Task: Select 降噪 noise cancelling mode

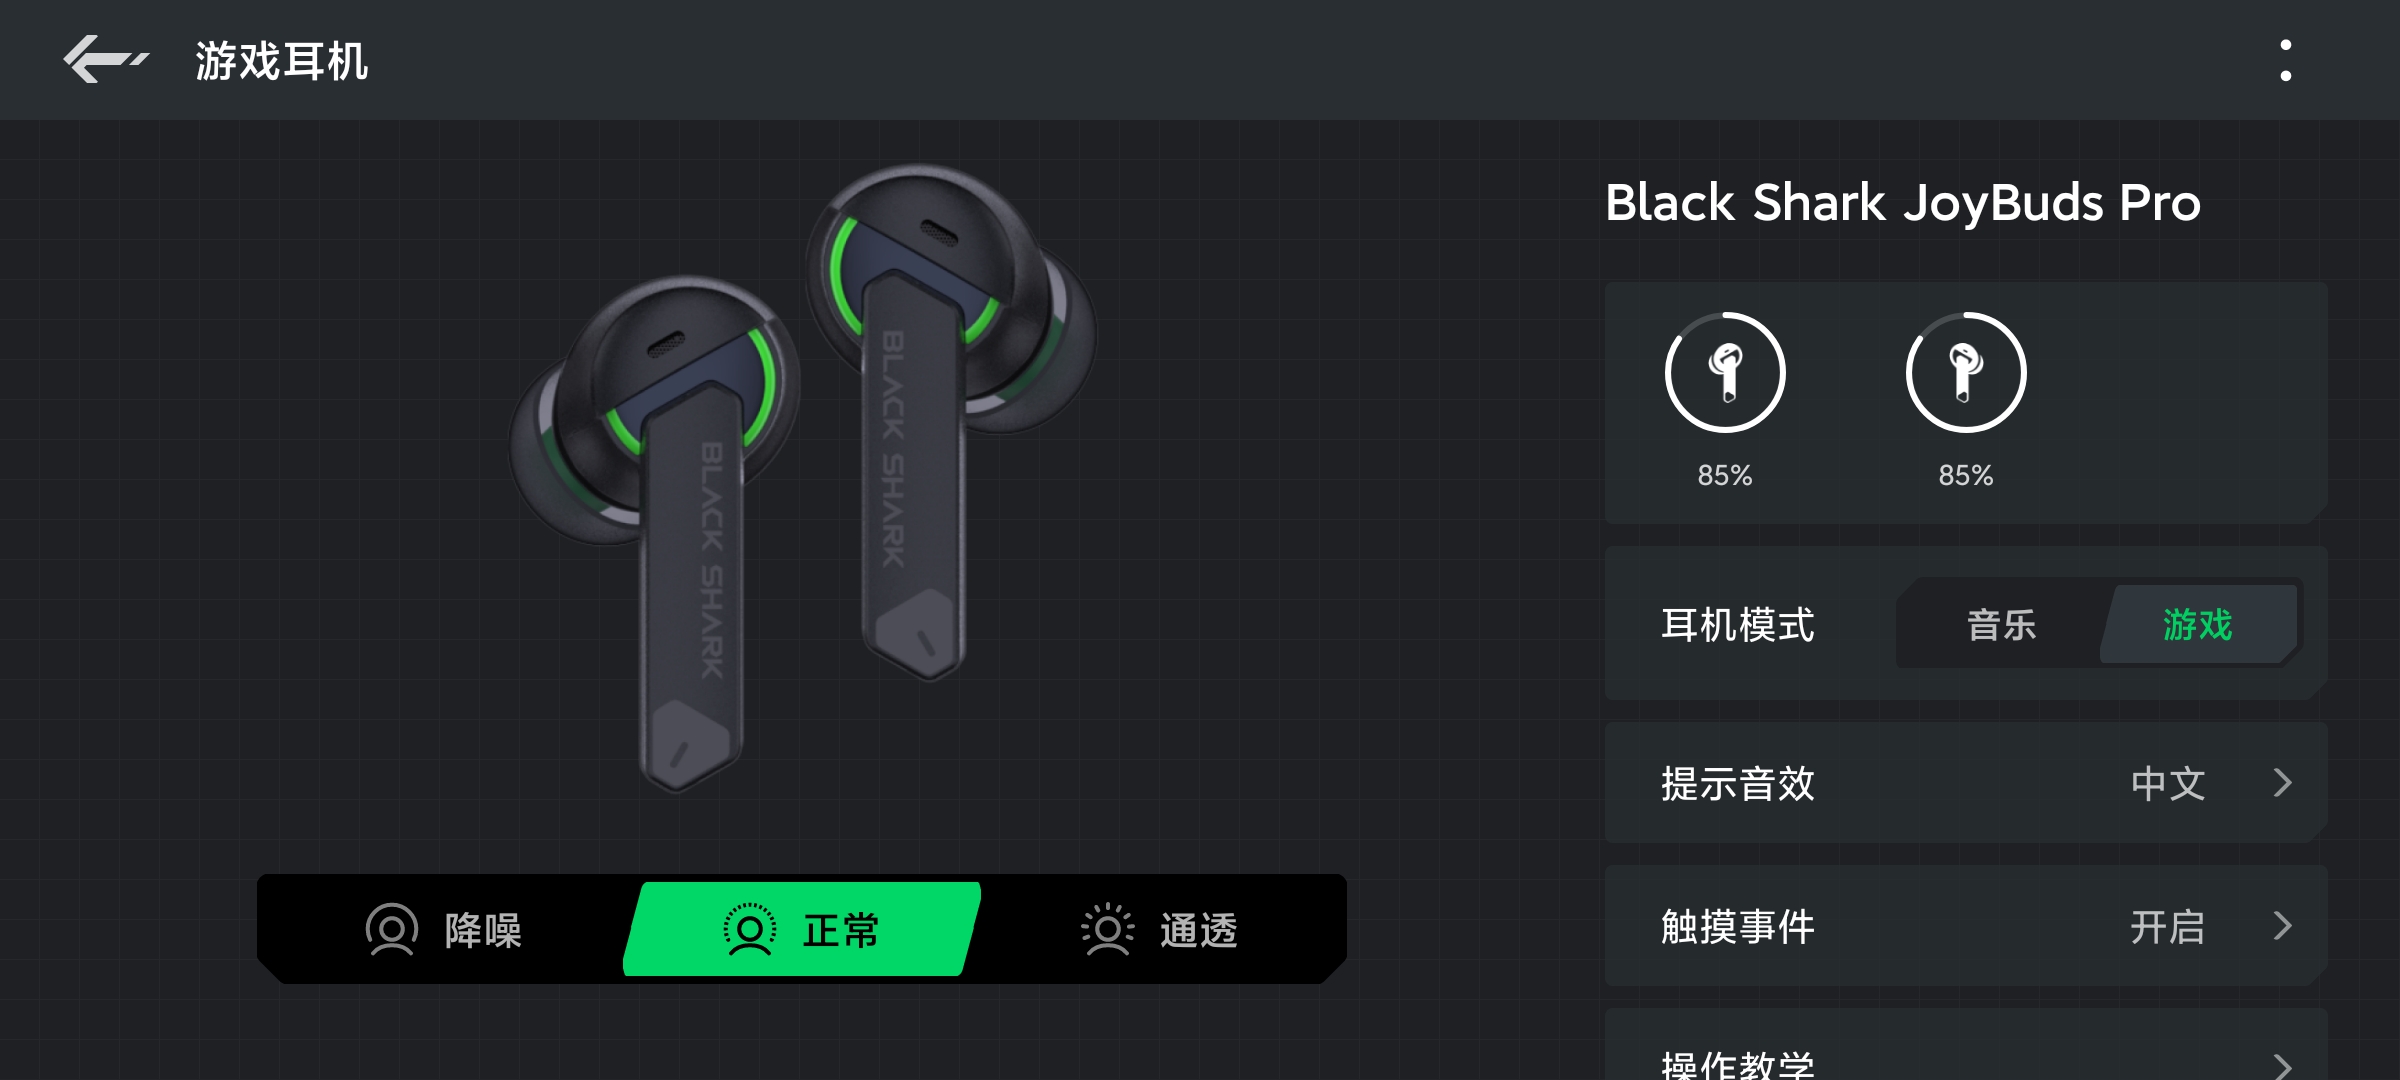Action: click(x=445, y=930)
